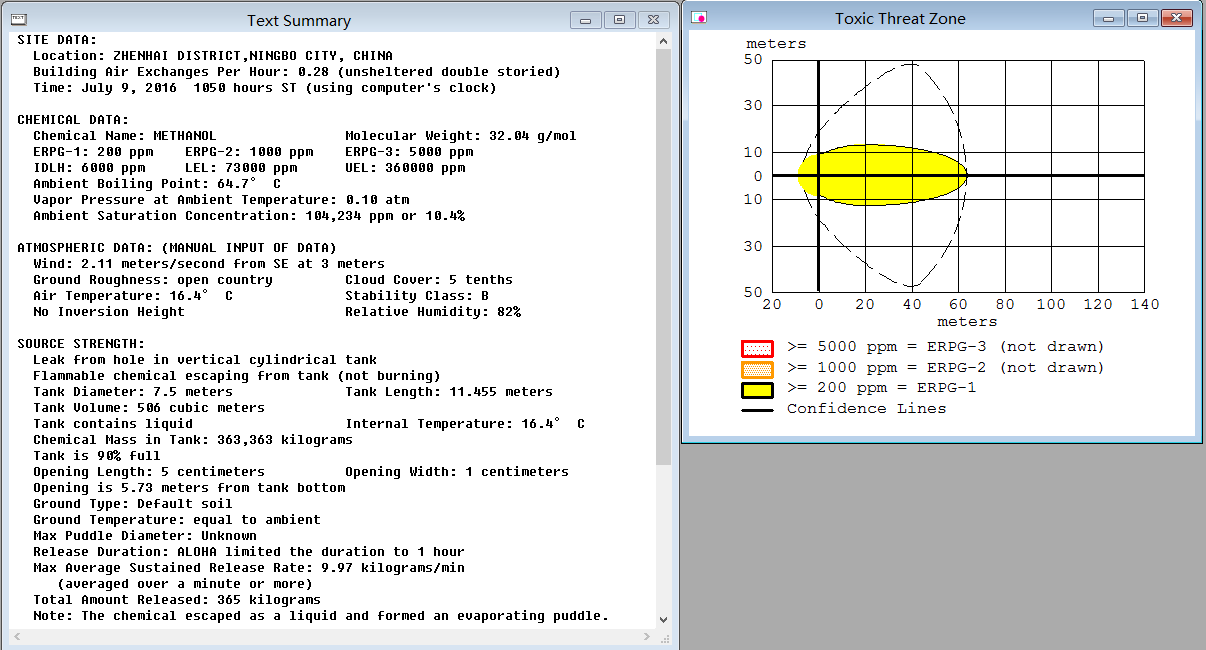Click the Text Summary window system icon

18,19
